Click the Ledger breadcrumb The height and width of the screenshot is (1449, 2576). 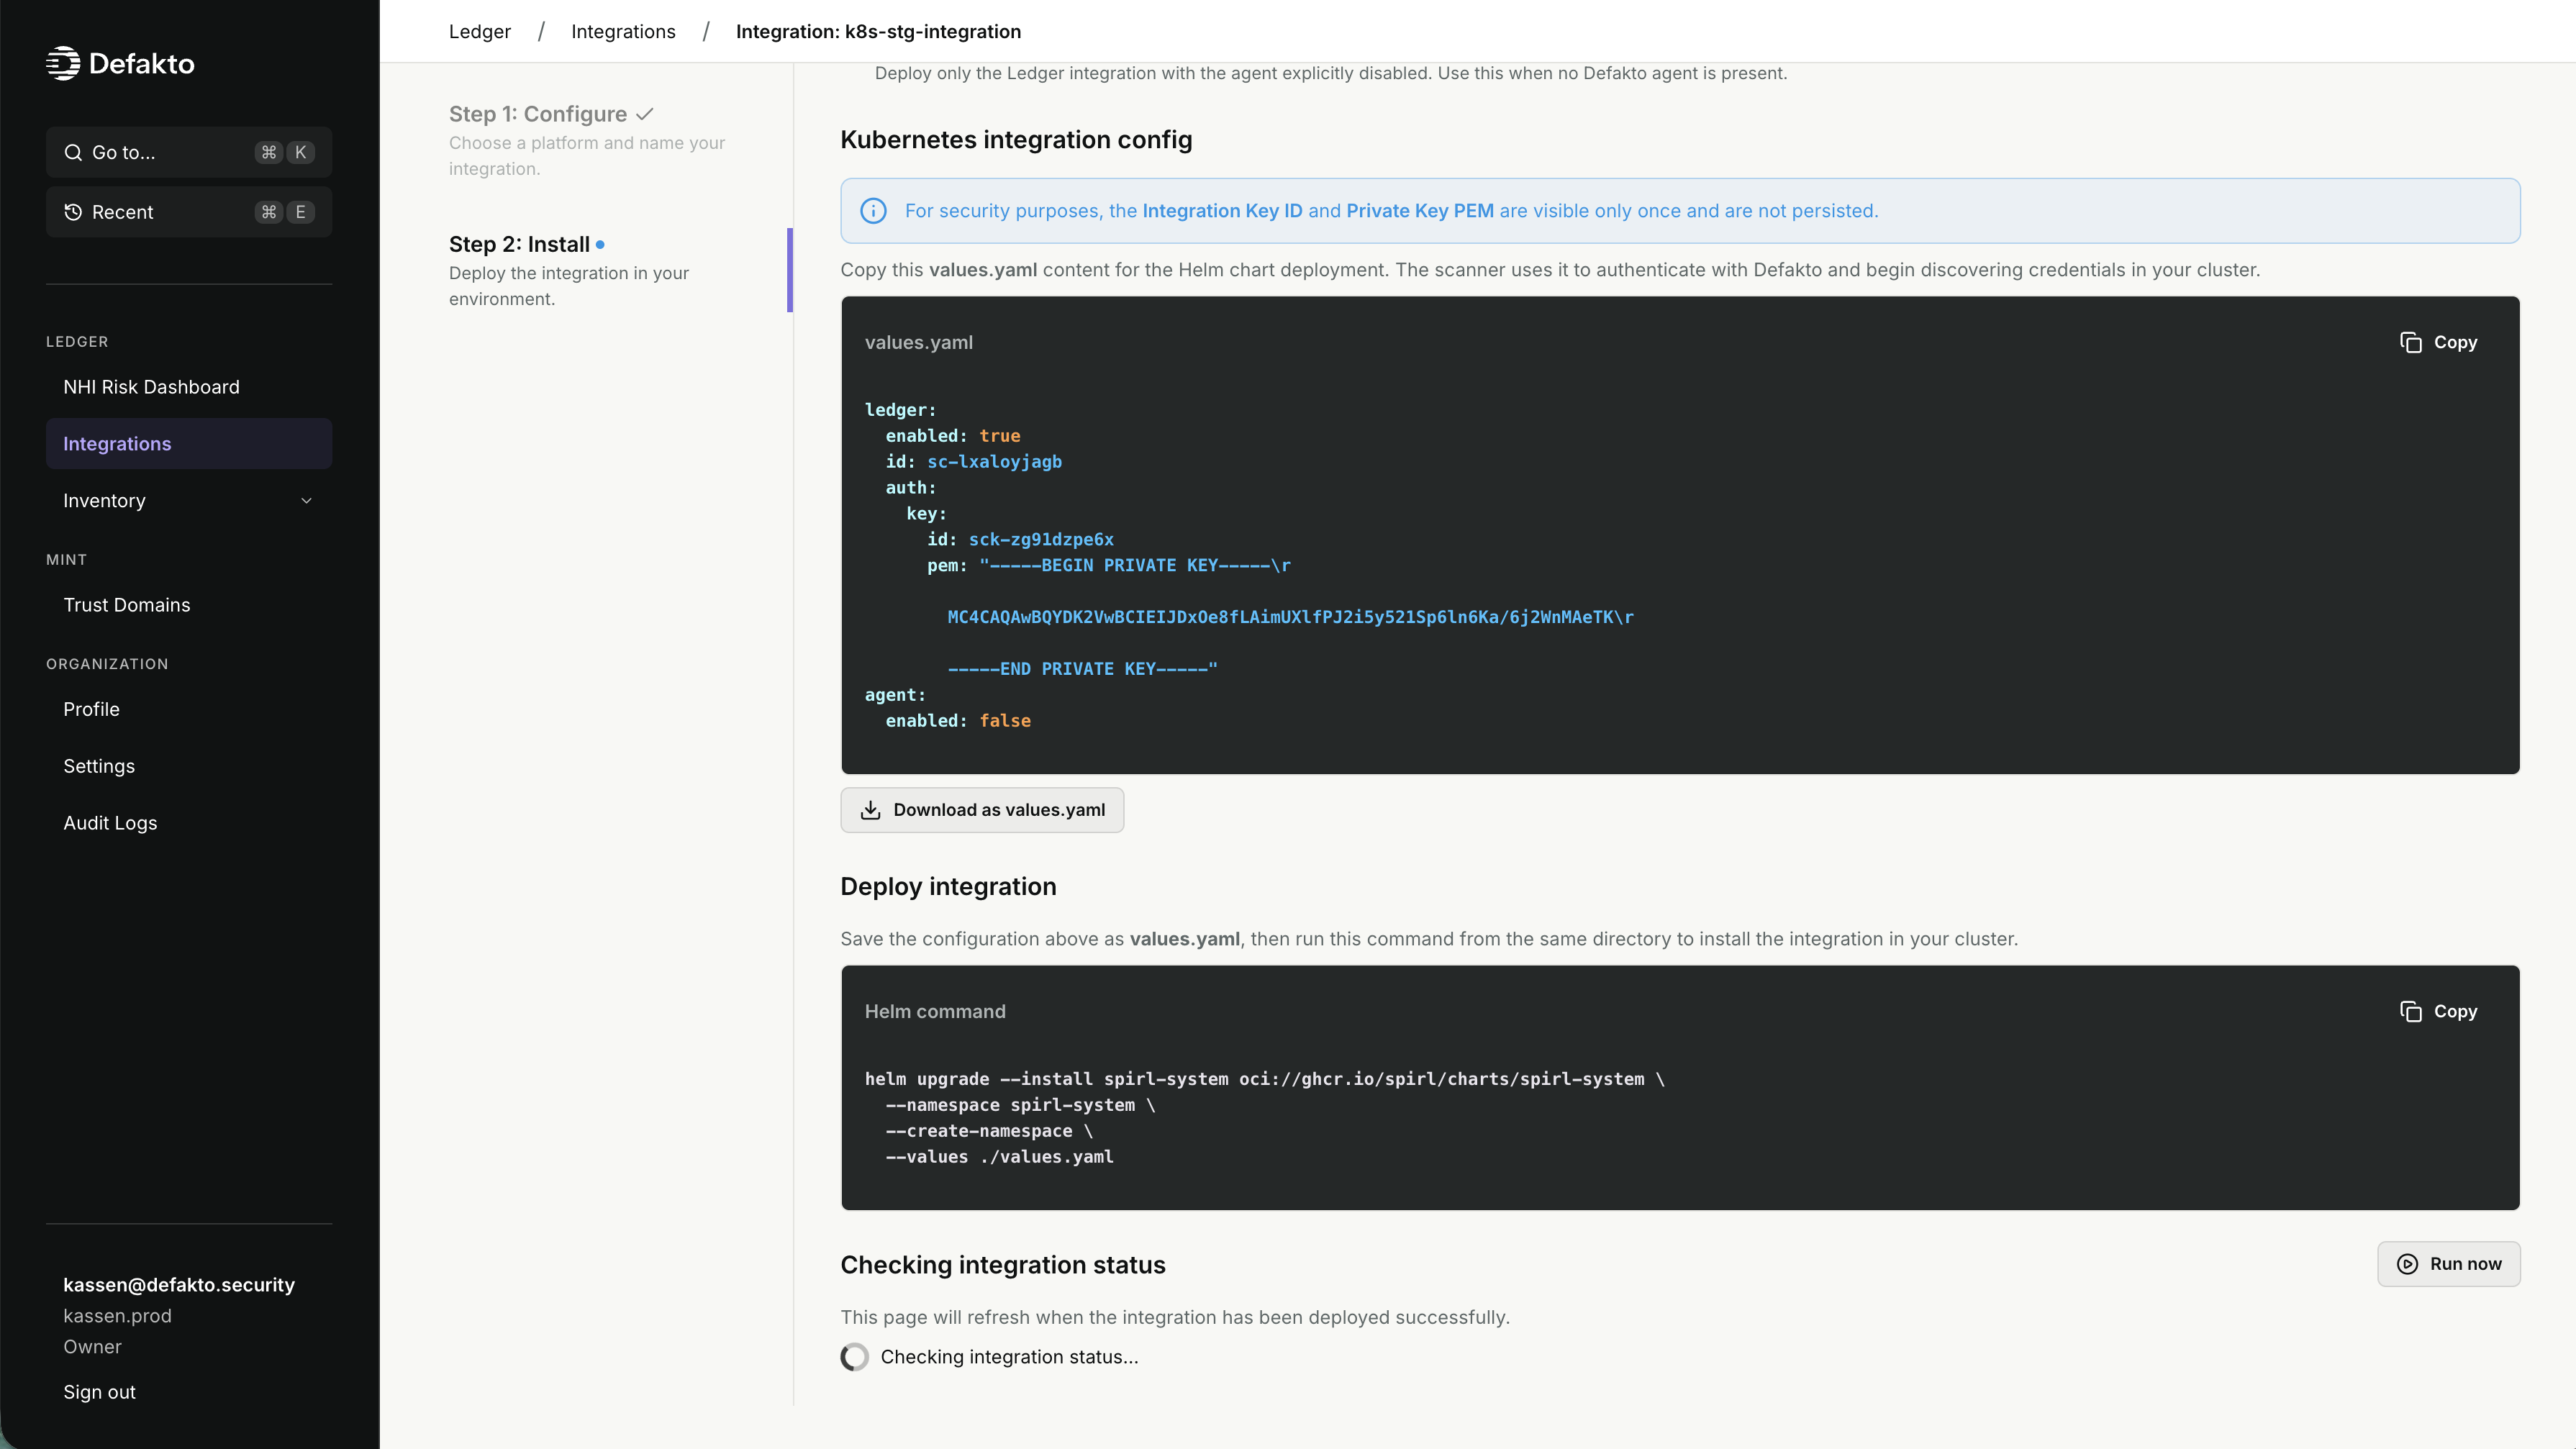tap(479, 31)
